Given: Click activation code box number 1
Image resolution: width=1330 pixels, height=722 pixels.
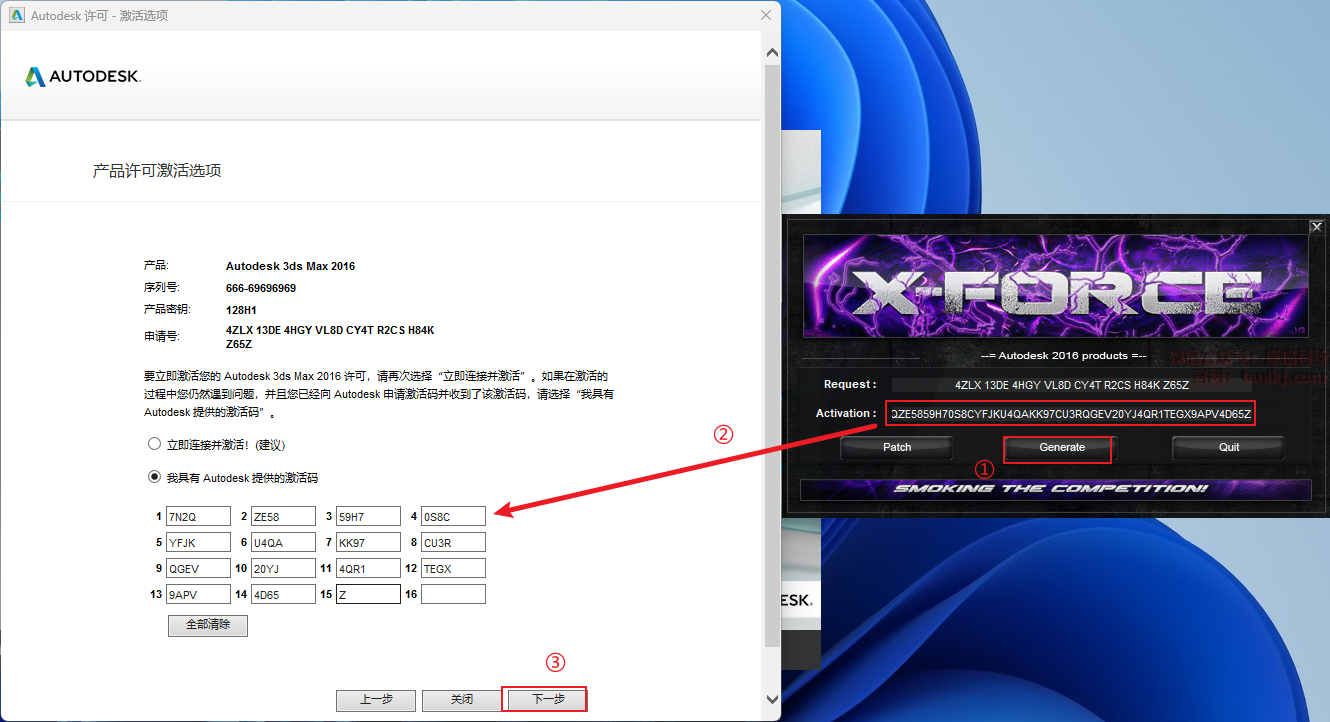Looking at the screenshot, I should click(x=199, y=516).
